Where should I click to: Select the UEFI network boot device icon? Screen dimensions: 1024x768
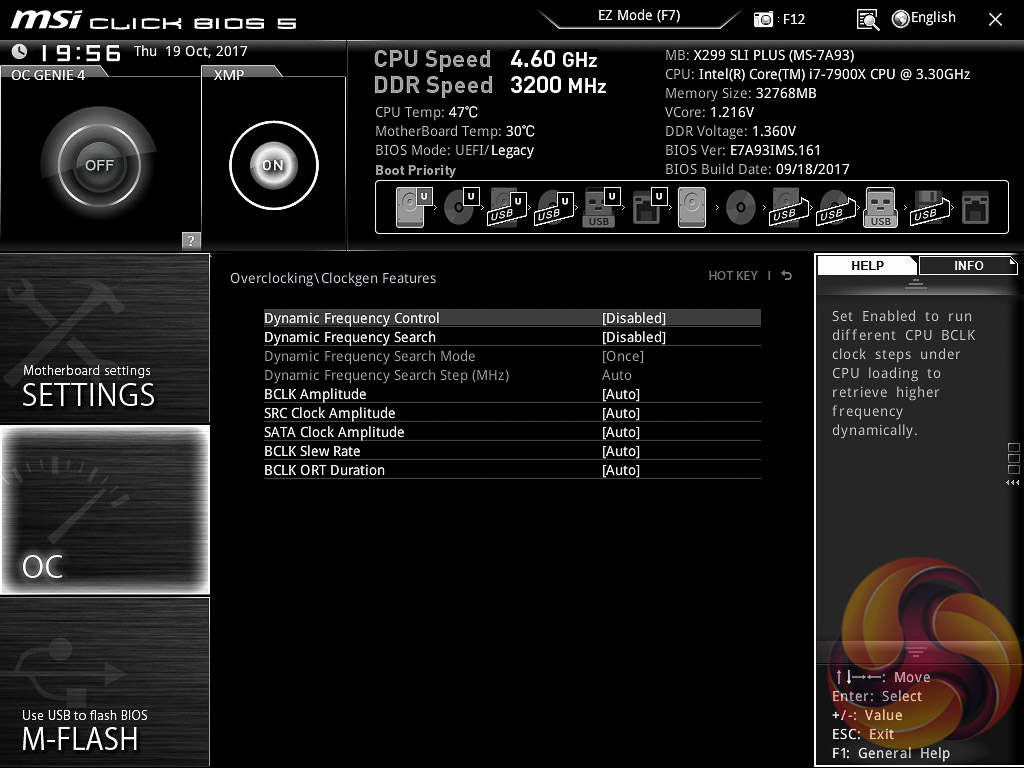coord(649,207)
